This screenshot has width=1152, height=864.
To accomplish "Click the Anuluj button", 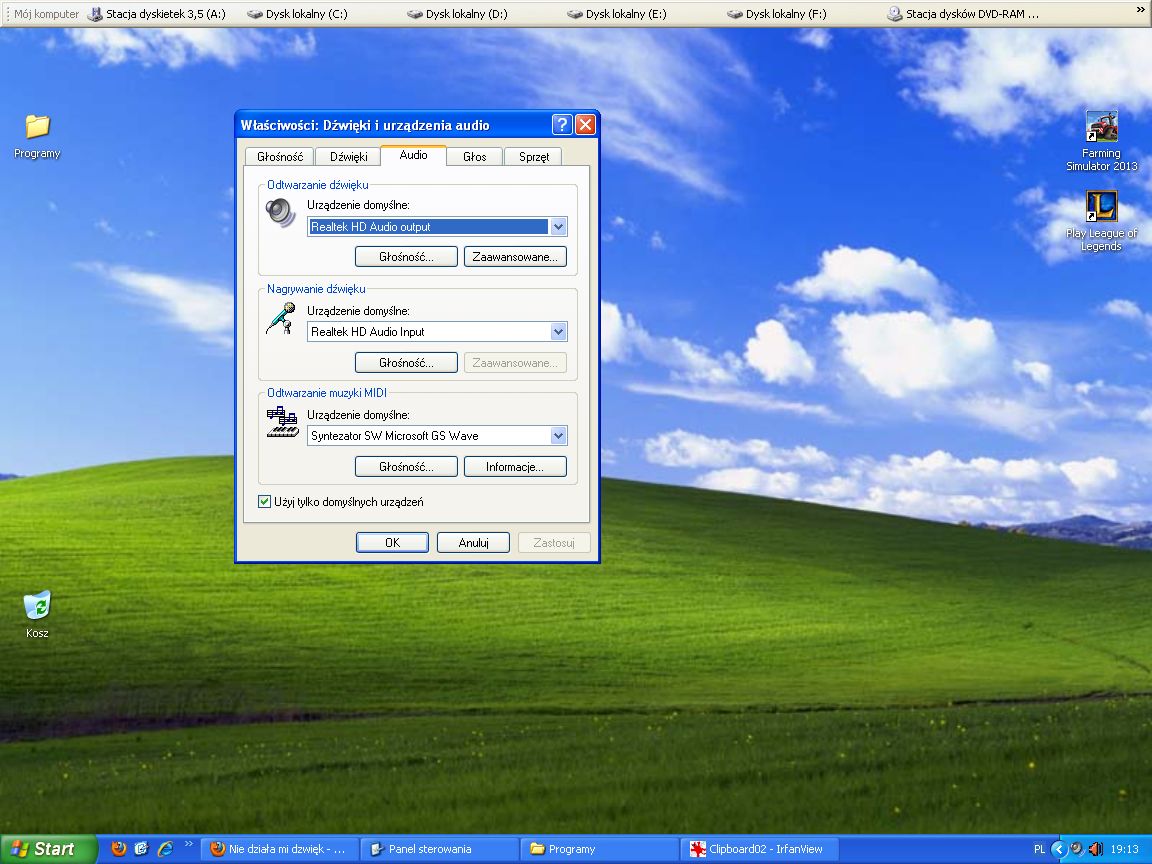I will point(473,543).
